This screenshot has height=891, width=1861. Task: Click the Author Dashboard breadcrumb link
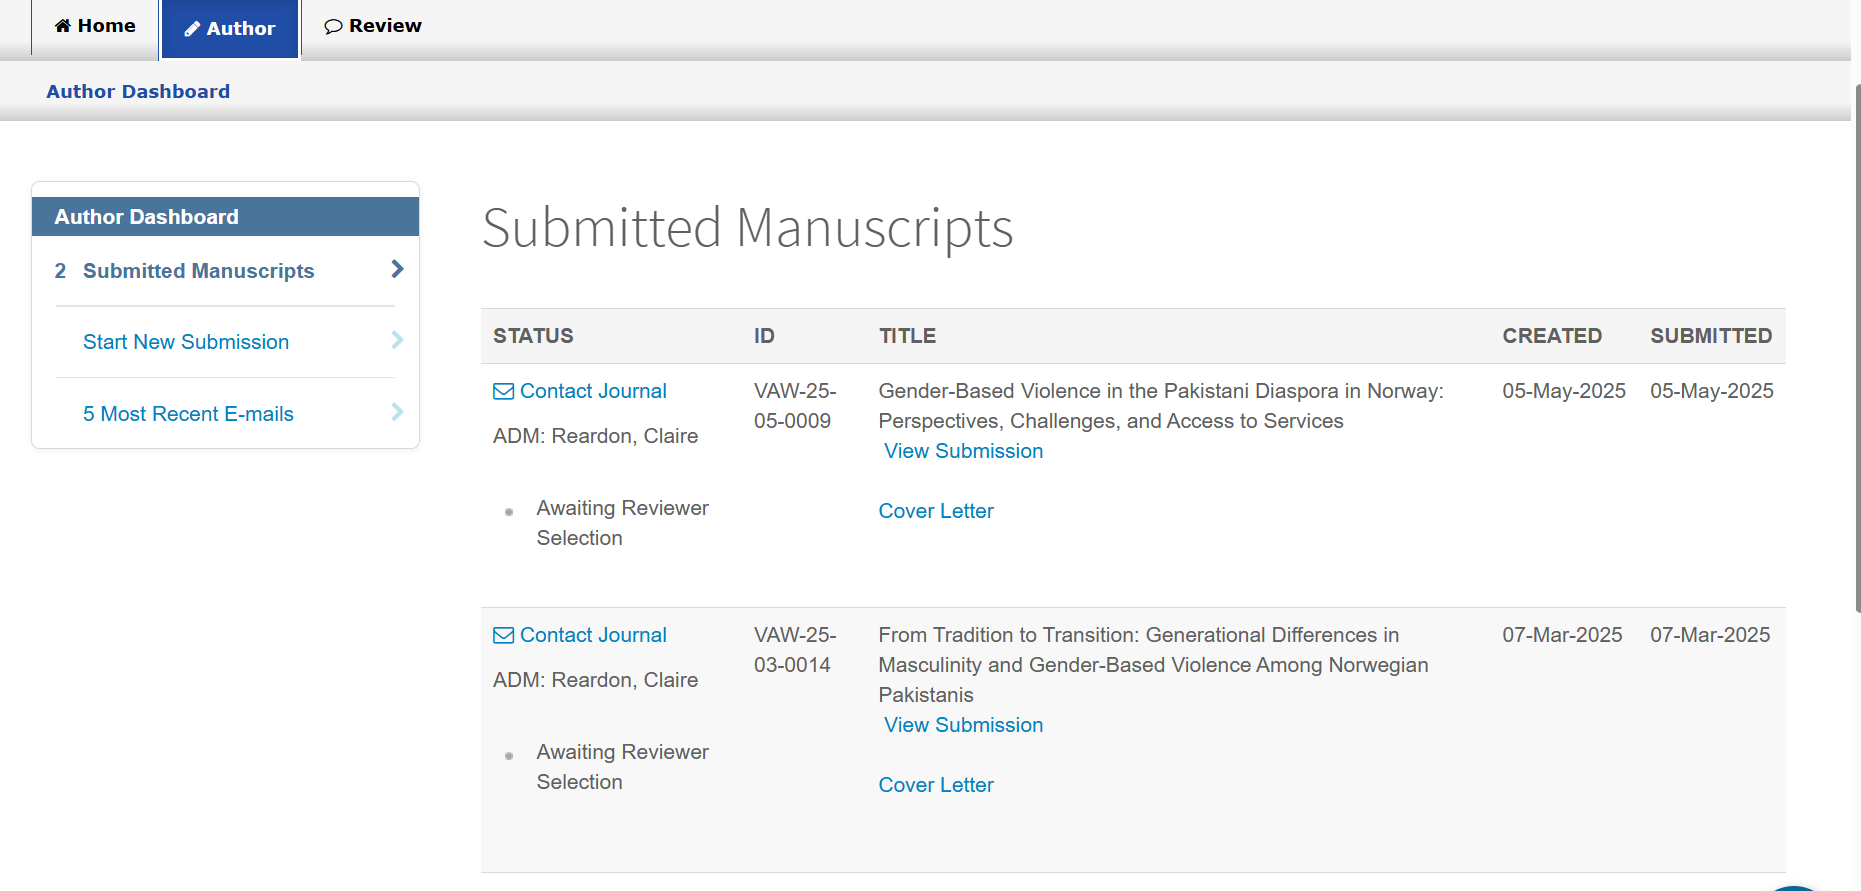pyautogui.click(x=138, y=91)
